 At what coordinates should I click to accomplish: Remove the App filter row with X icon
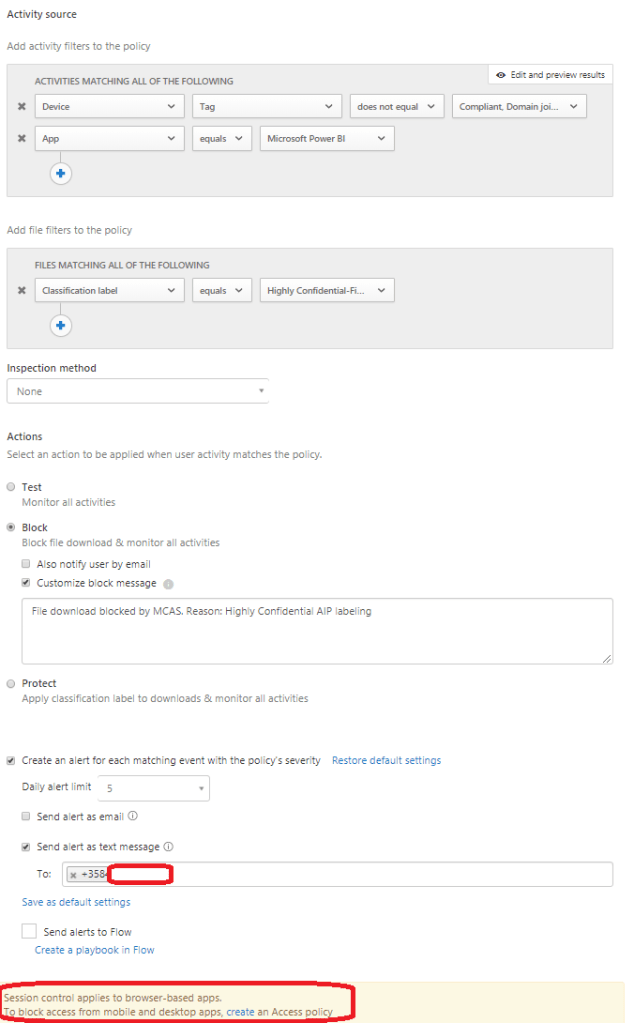[21, 139]
